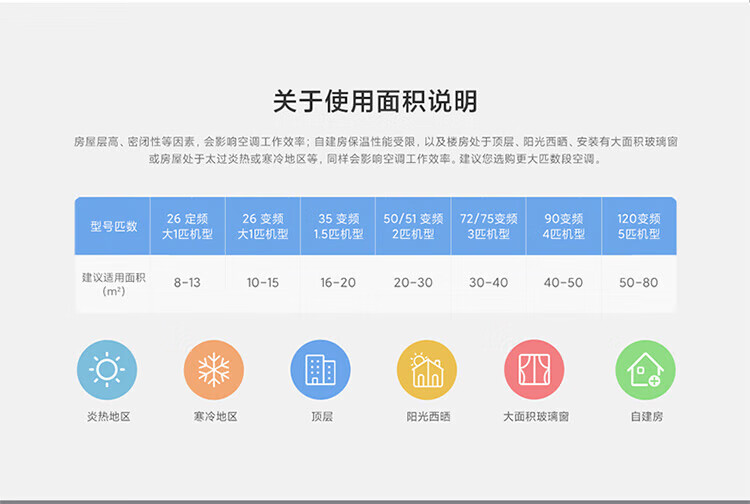
Task: Click the 90变频 4匹机型 column header
Action: 563,226
